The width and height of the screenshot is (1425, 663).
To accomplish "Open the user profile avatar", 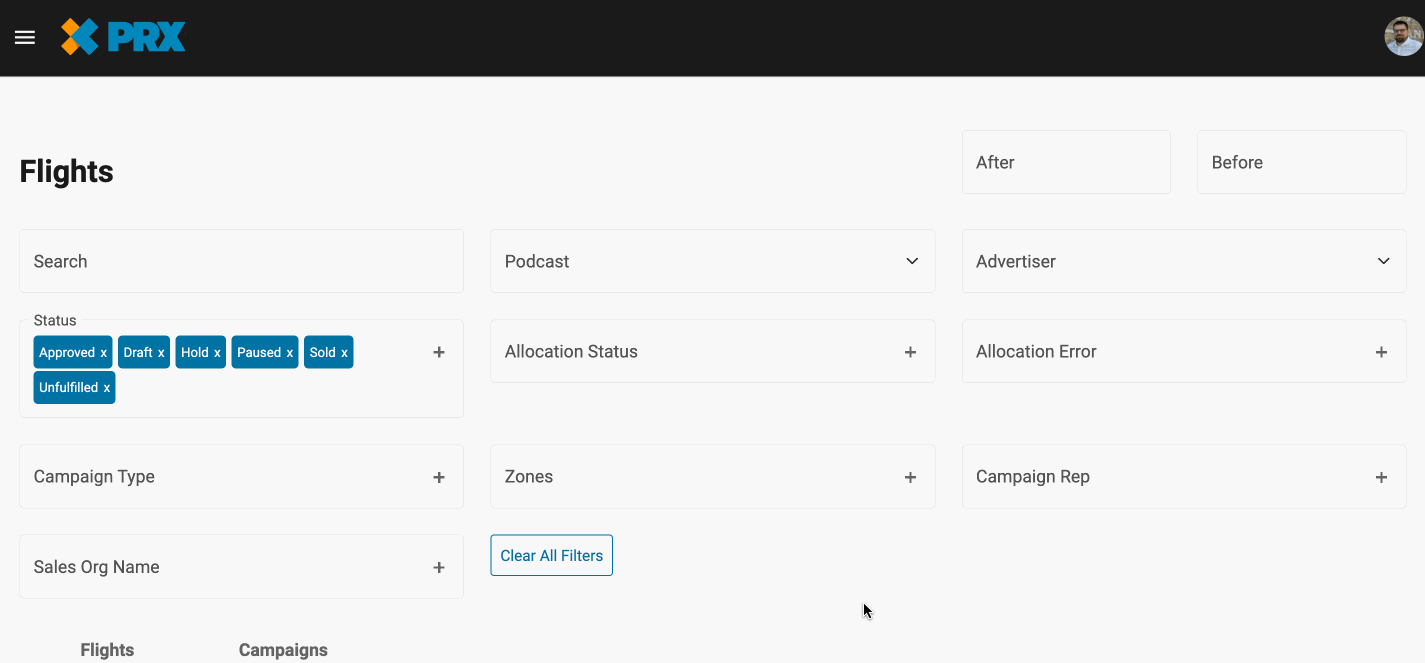I will click(1403, 37).
